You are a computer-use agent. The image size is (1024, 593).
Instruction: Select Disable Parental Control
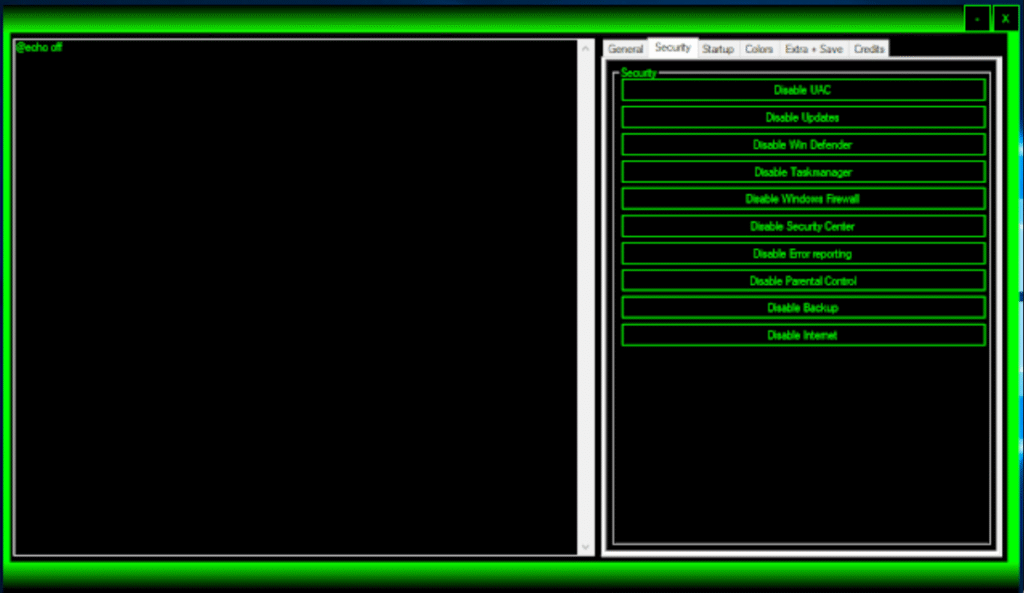(x=803, y=280)
